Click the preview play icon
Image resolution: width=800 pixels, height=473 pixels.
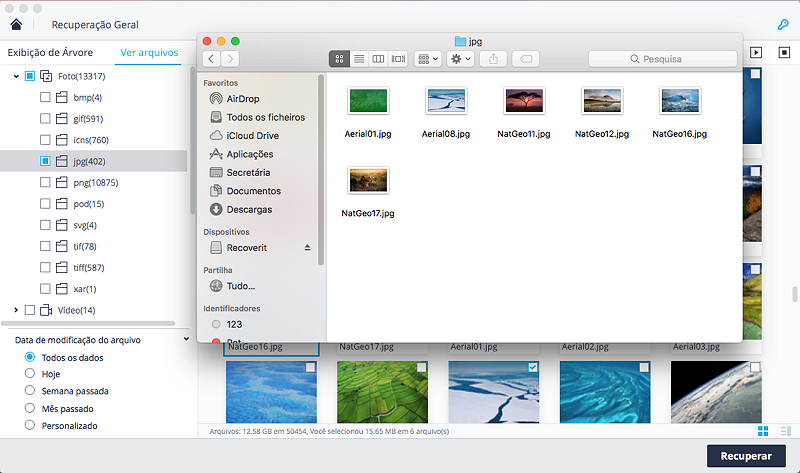click(756, 52)
